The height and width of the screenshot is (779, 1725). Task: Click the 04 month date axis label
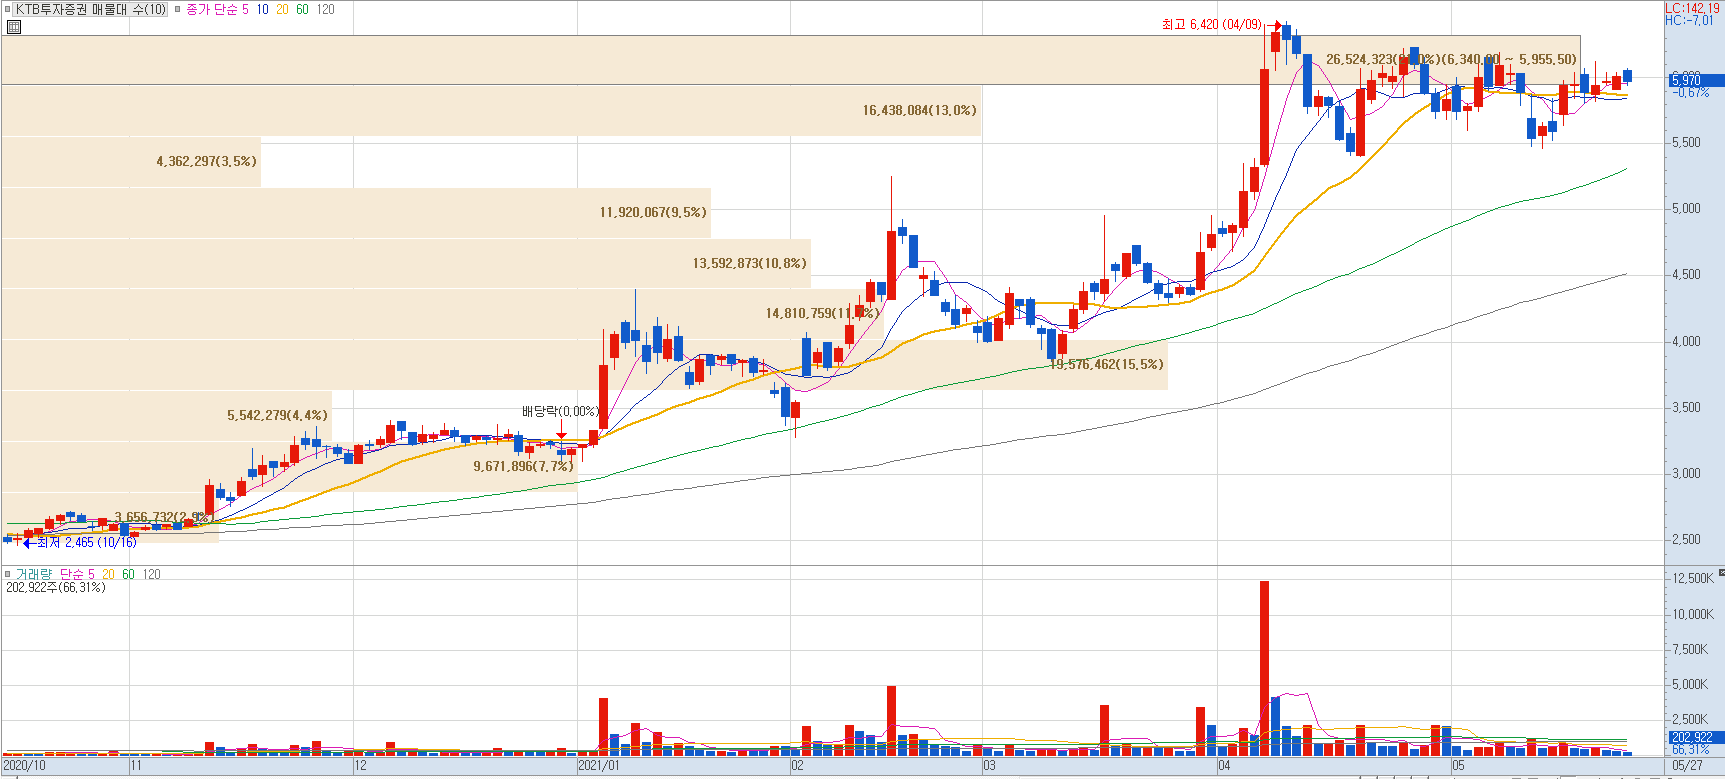(1224, 766)
